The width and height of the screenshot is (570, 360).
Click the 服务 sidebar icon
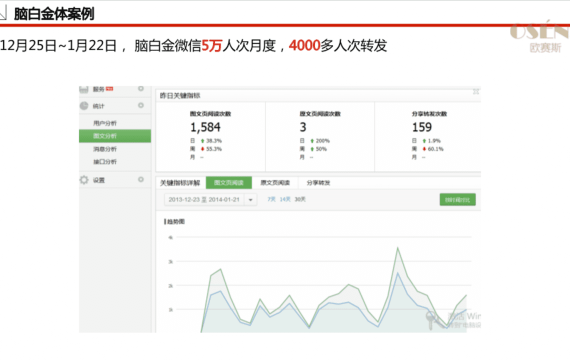84,89
